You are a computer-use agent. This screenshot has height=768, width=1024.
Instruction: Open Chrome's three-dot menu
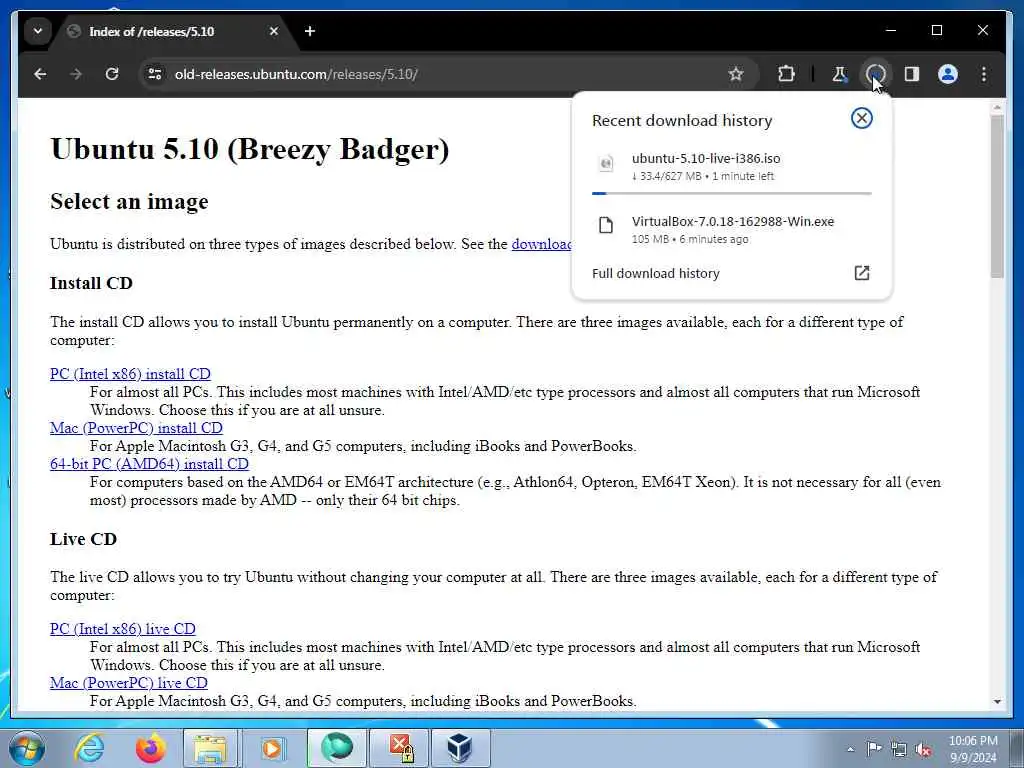point(984,74)
